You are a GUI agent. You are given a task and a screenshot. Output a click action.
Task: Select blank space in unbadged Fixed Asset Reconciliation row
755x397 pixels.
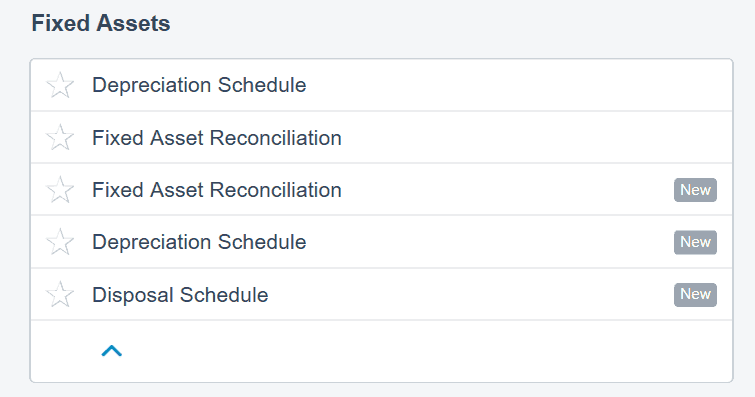[x=534, y=138]
